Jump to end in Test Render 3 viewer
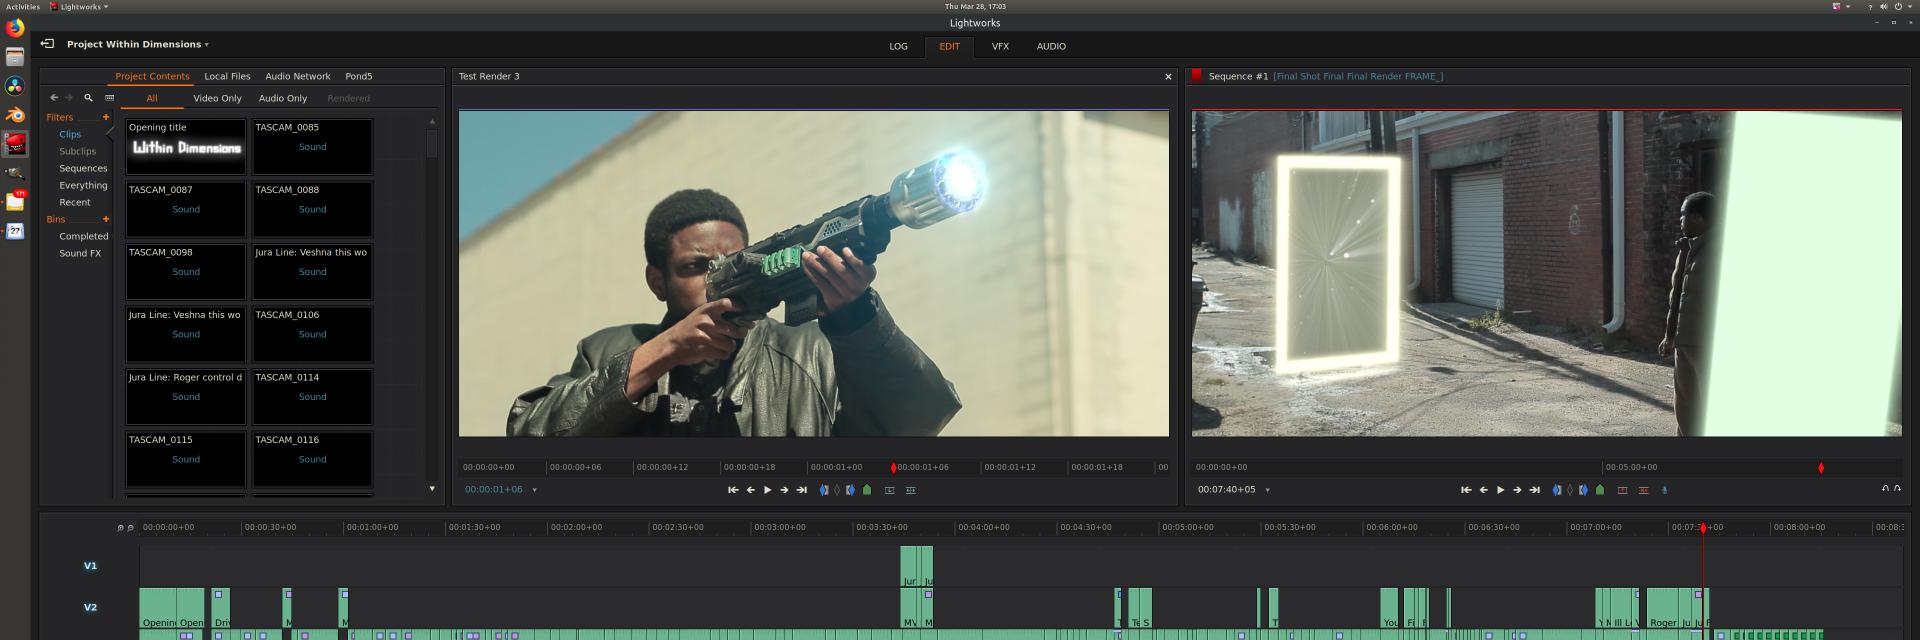Viewport: 1920px width, 640px height. [801, 490]
